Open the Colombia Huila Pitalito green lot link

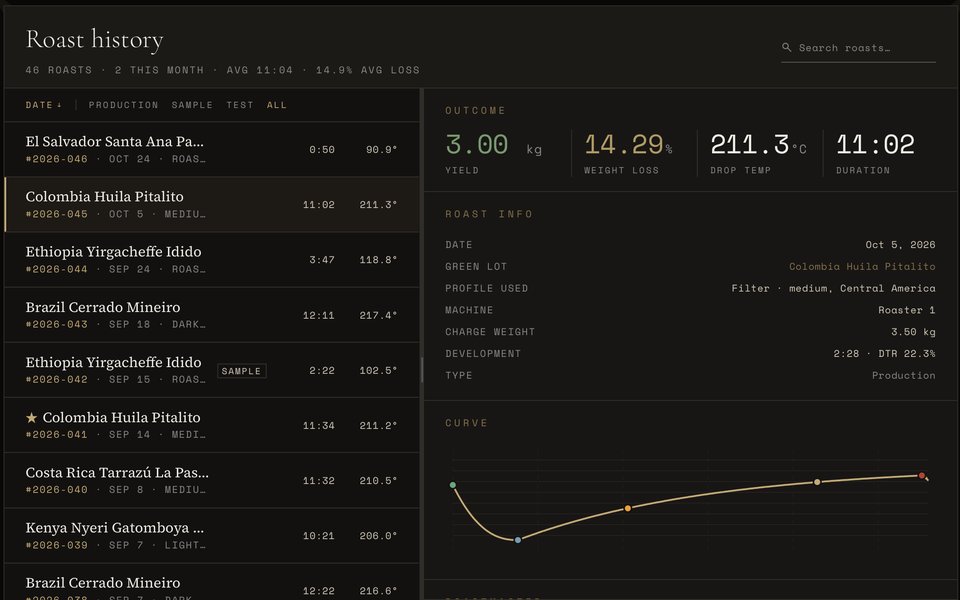861,266
